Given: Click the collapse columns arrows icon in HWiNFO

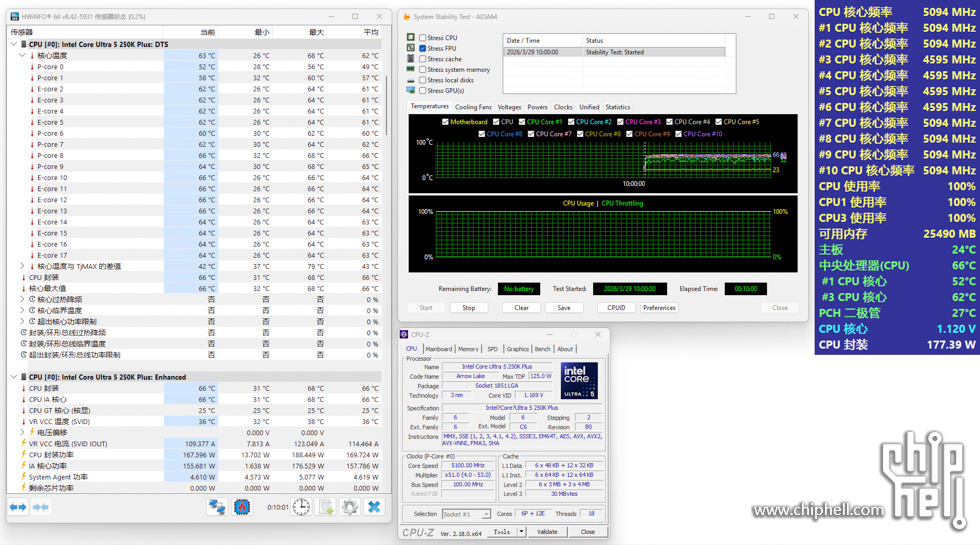Looking at the screenshot, I should pyautogui.click(x=41, y=507).
